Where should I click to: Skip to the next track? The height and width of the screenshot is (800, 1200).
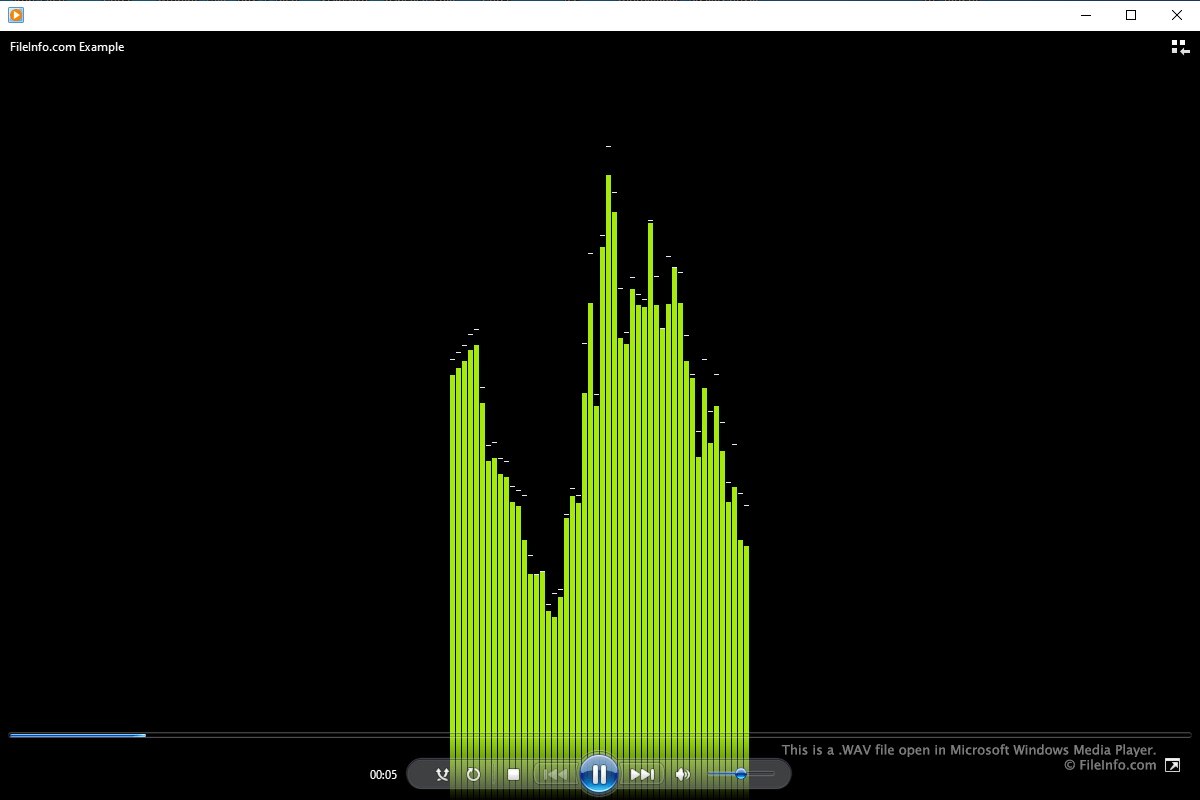point(642,774)
